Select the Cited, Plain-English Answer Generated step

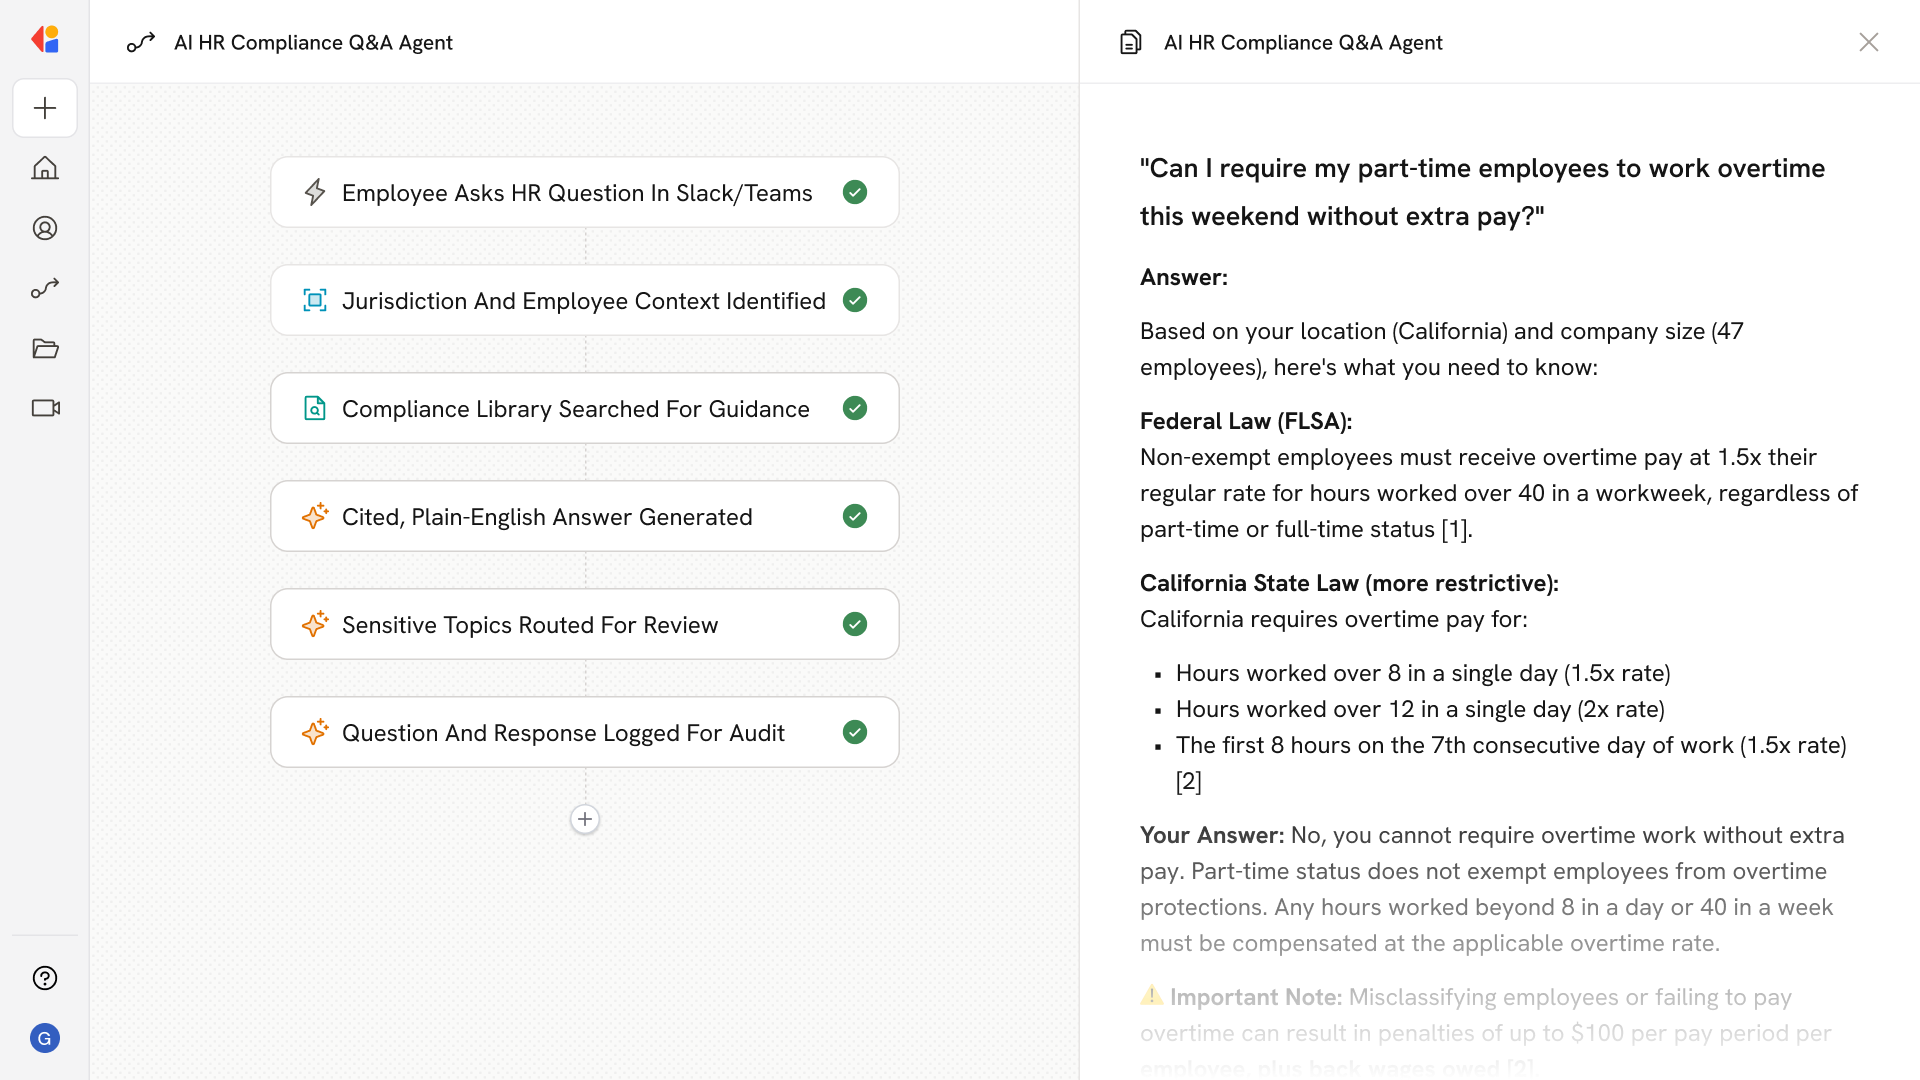pyautogui.click(x=547, y=516)
